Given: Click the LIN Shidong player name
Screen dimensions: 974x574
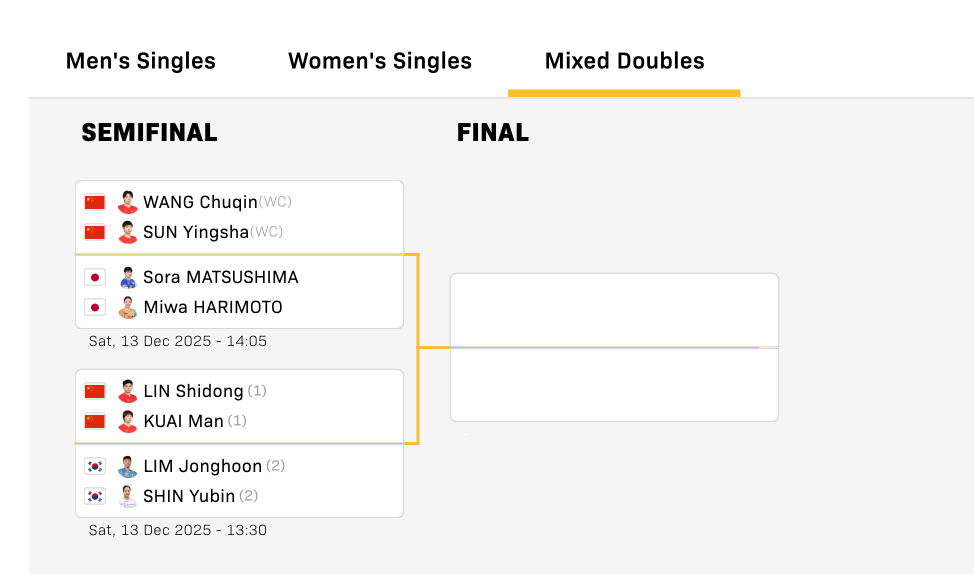Looking at the screenshot, I should tap(194, 391).
